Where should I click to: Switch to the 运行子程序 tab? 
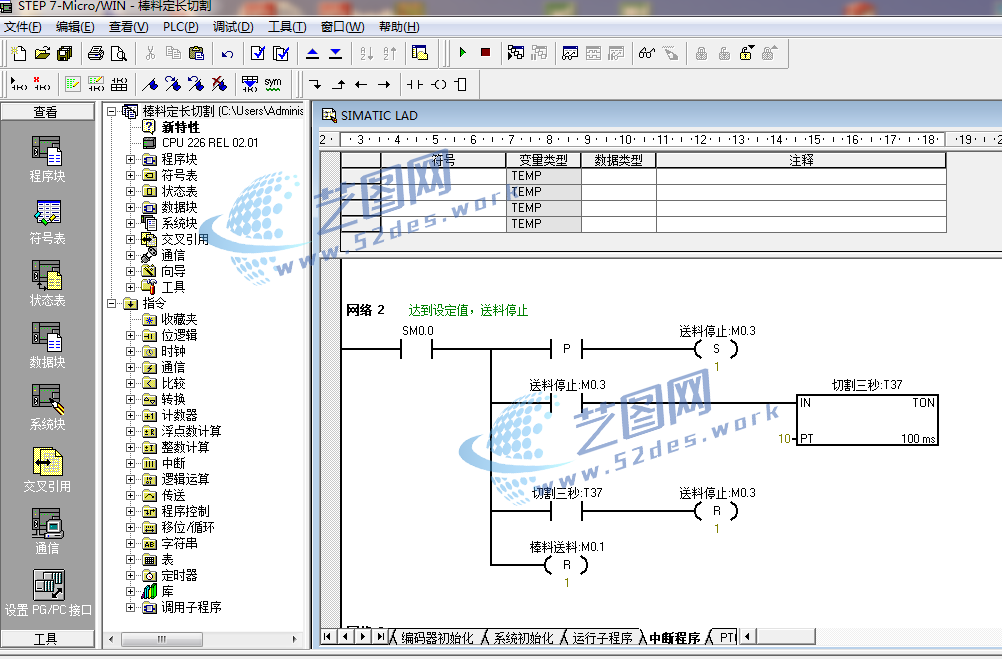pos(602,638)
